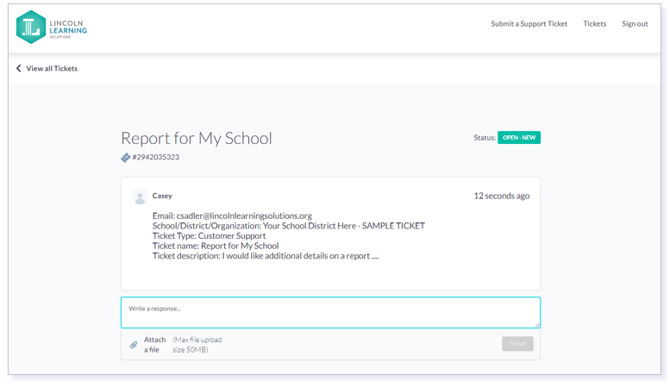Click the ticket tag icon next to #2942035323
The image size is (670, 387).
125,158
